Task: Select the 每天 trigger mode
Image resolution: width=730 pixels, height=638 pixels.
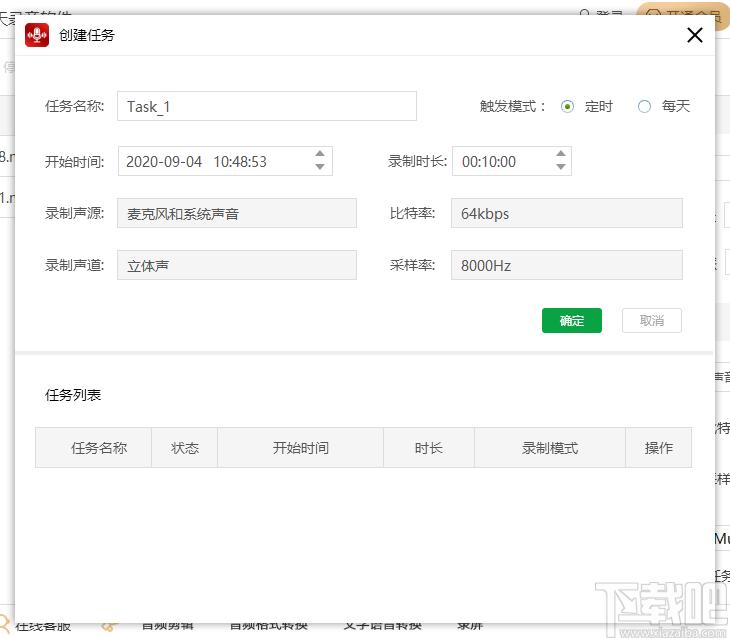Action: point(644,107)
